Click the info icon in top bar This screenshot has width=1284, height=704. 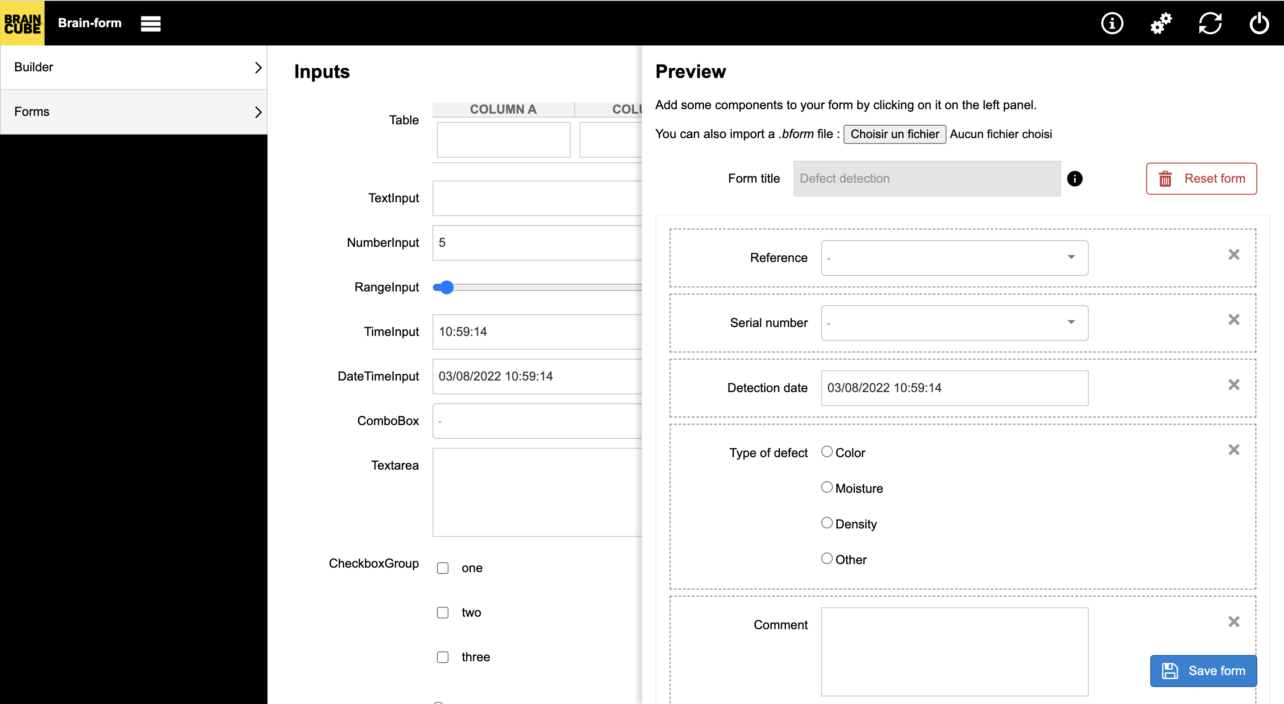[x=1112, y=24]
